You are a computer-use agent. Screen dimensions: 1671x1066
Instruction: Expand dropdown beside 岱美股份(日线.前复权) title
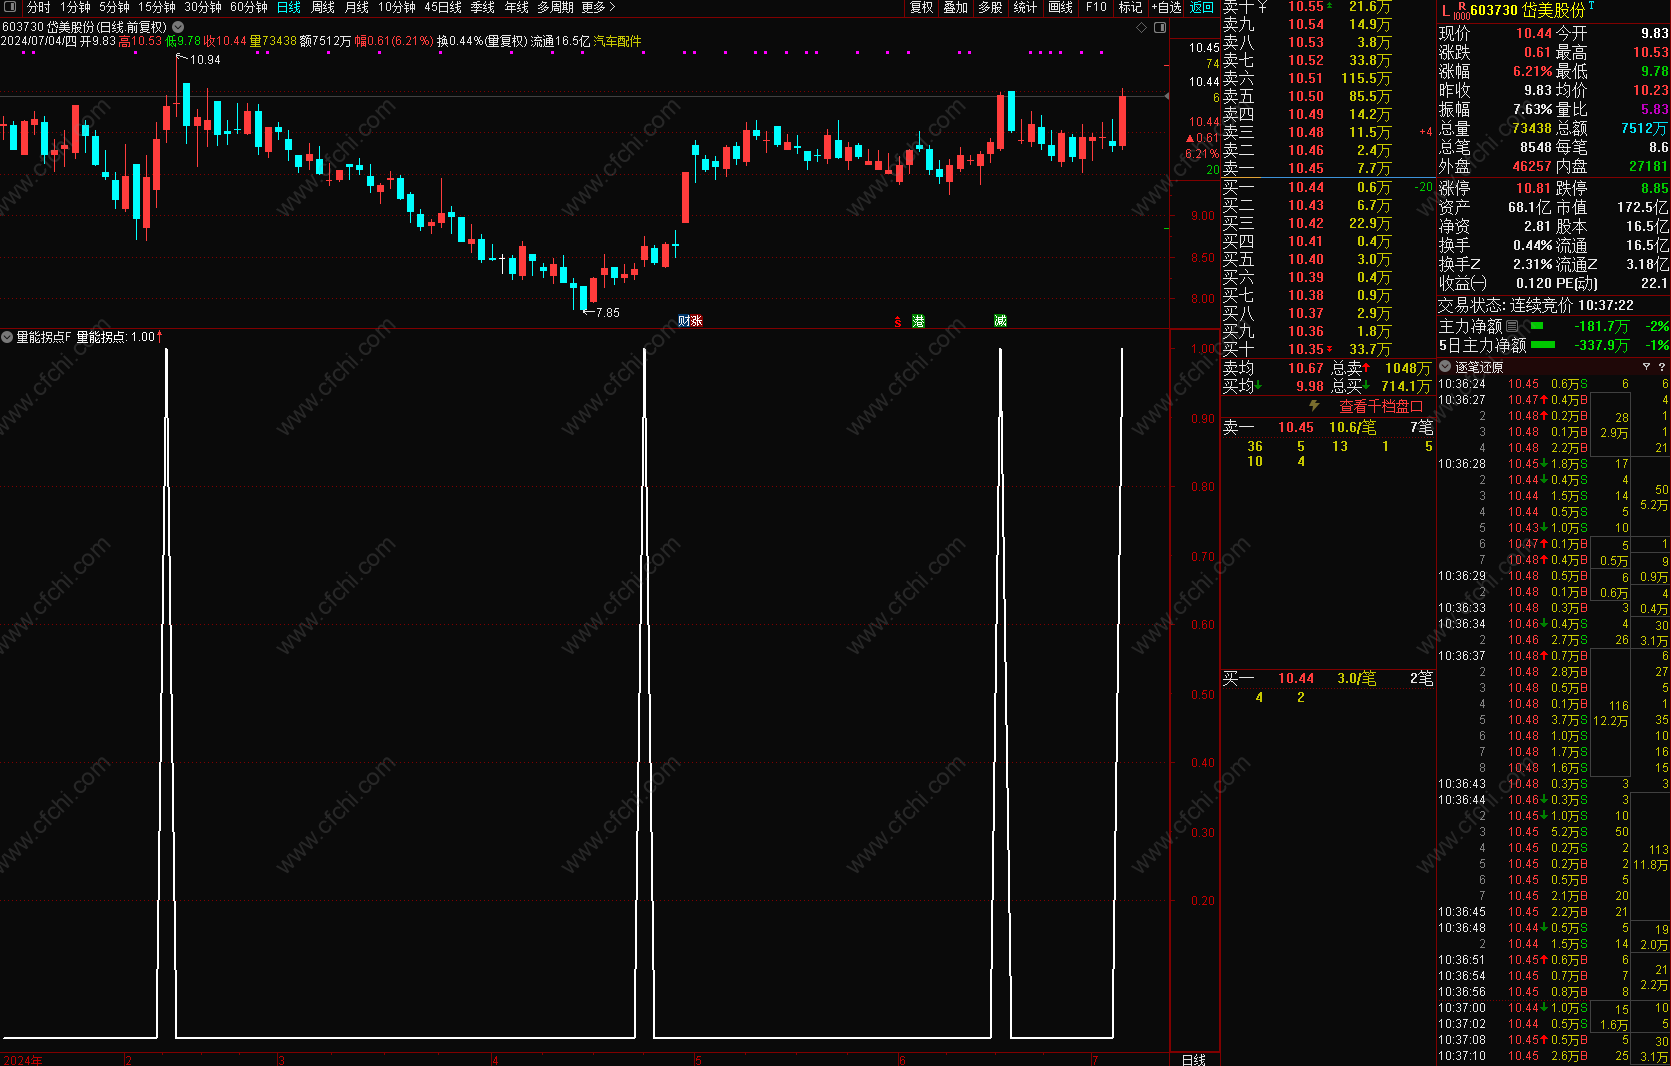[178, 27]
